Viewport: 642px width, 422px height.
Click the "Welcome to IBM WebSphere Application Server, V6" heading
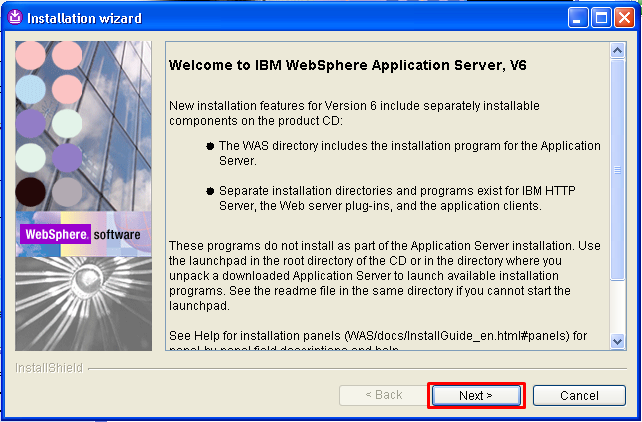pyautogui.click(x=348, y=65)
